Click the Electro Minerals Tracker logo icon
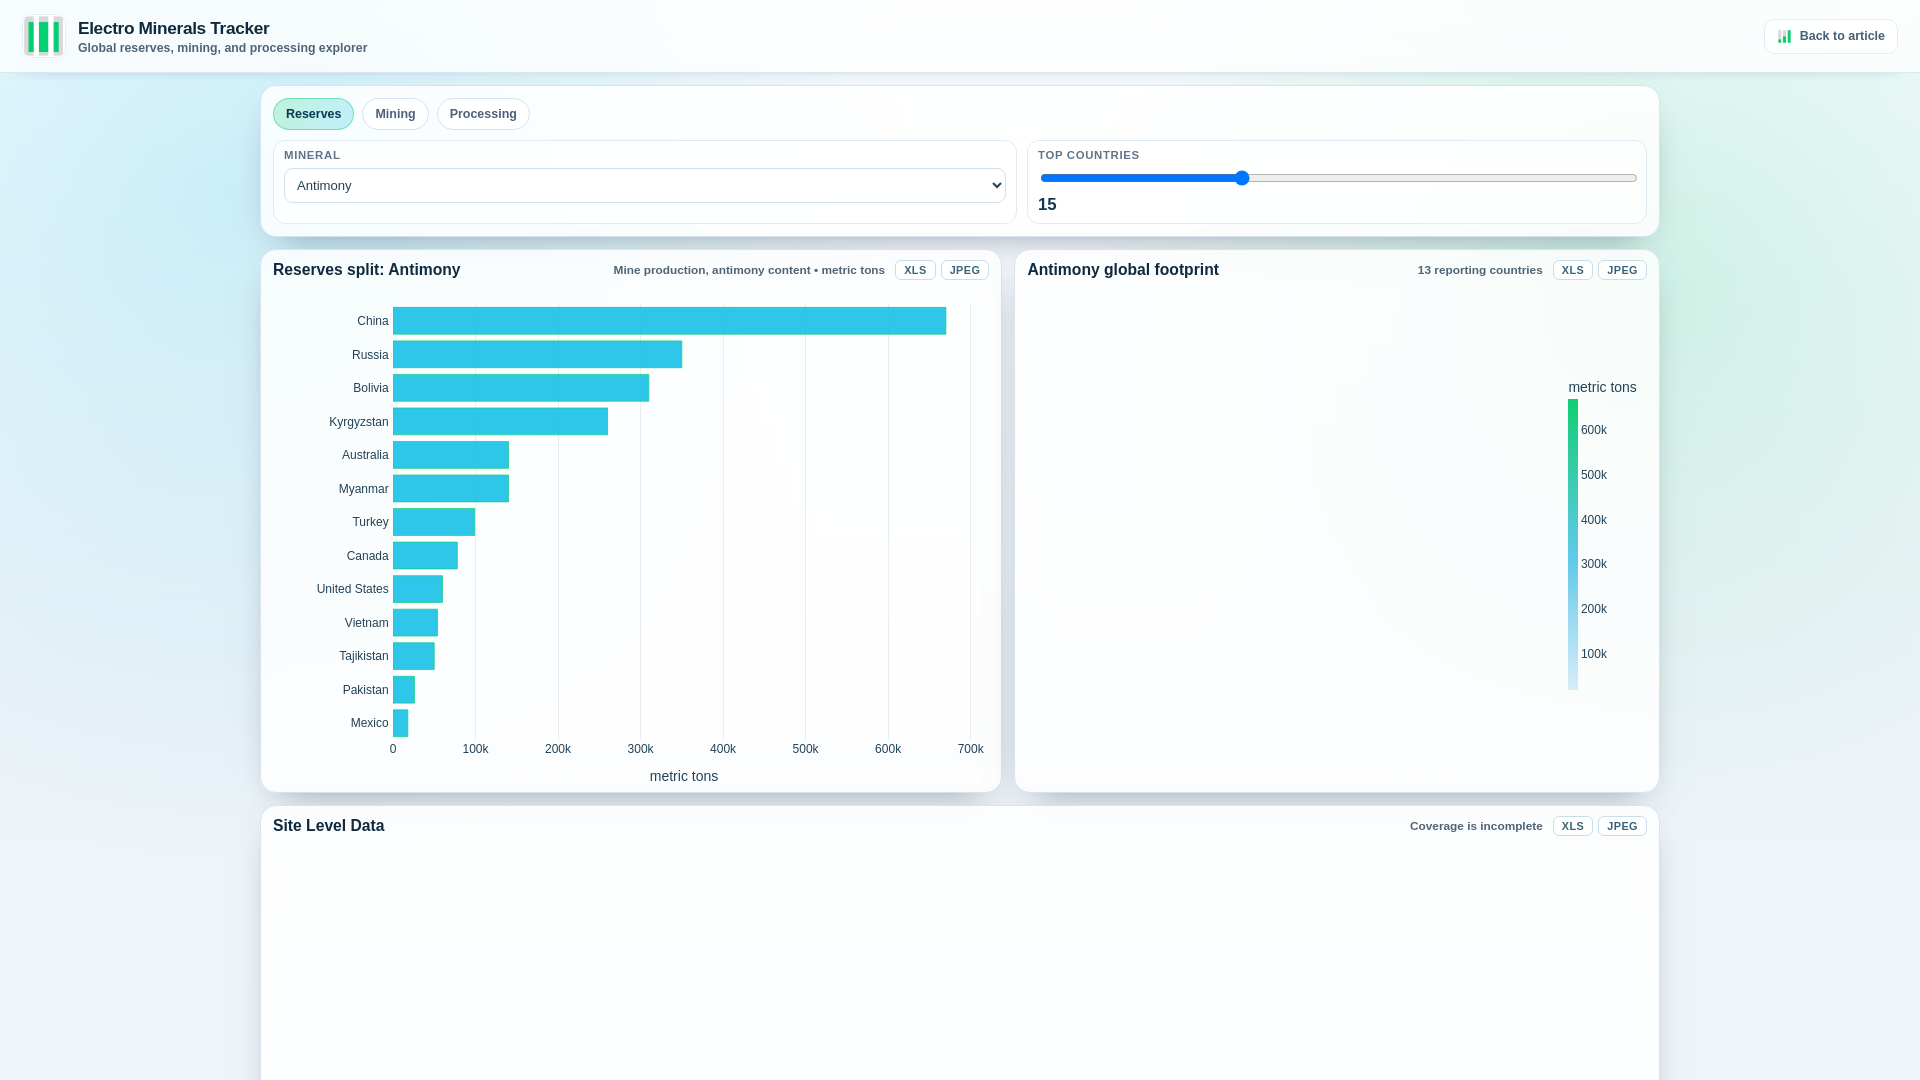 coord(43,36)
